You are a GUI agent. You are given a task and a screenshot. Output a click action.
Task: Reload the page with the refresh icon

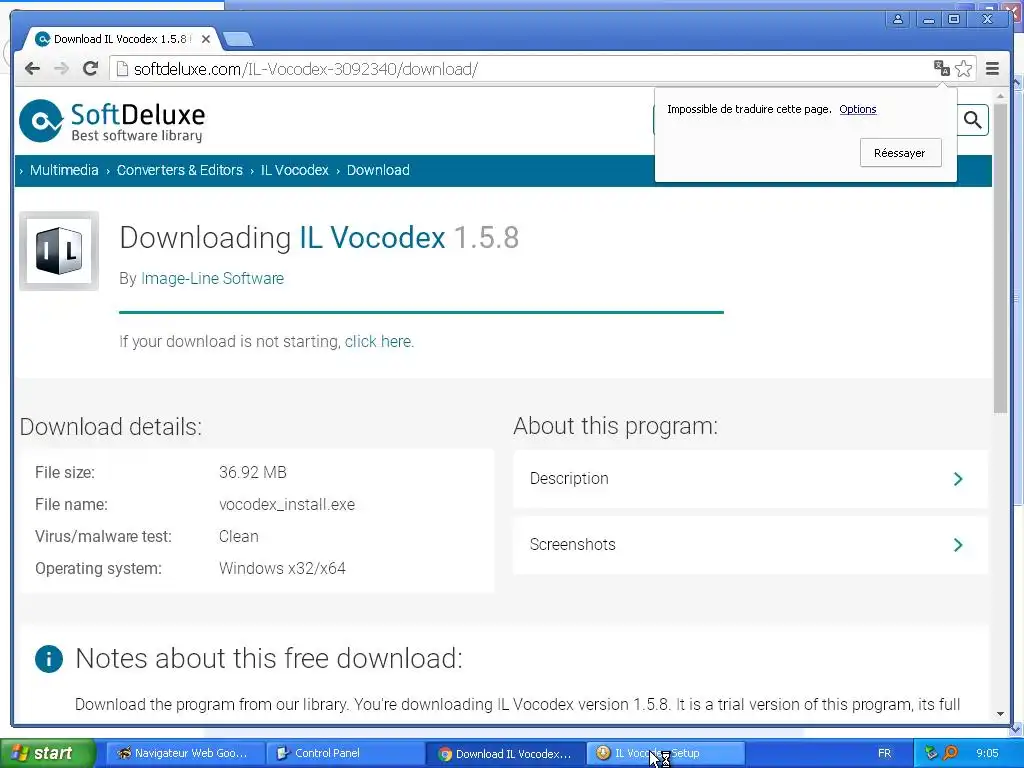coord(90,69)
